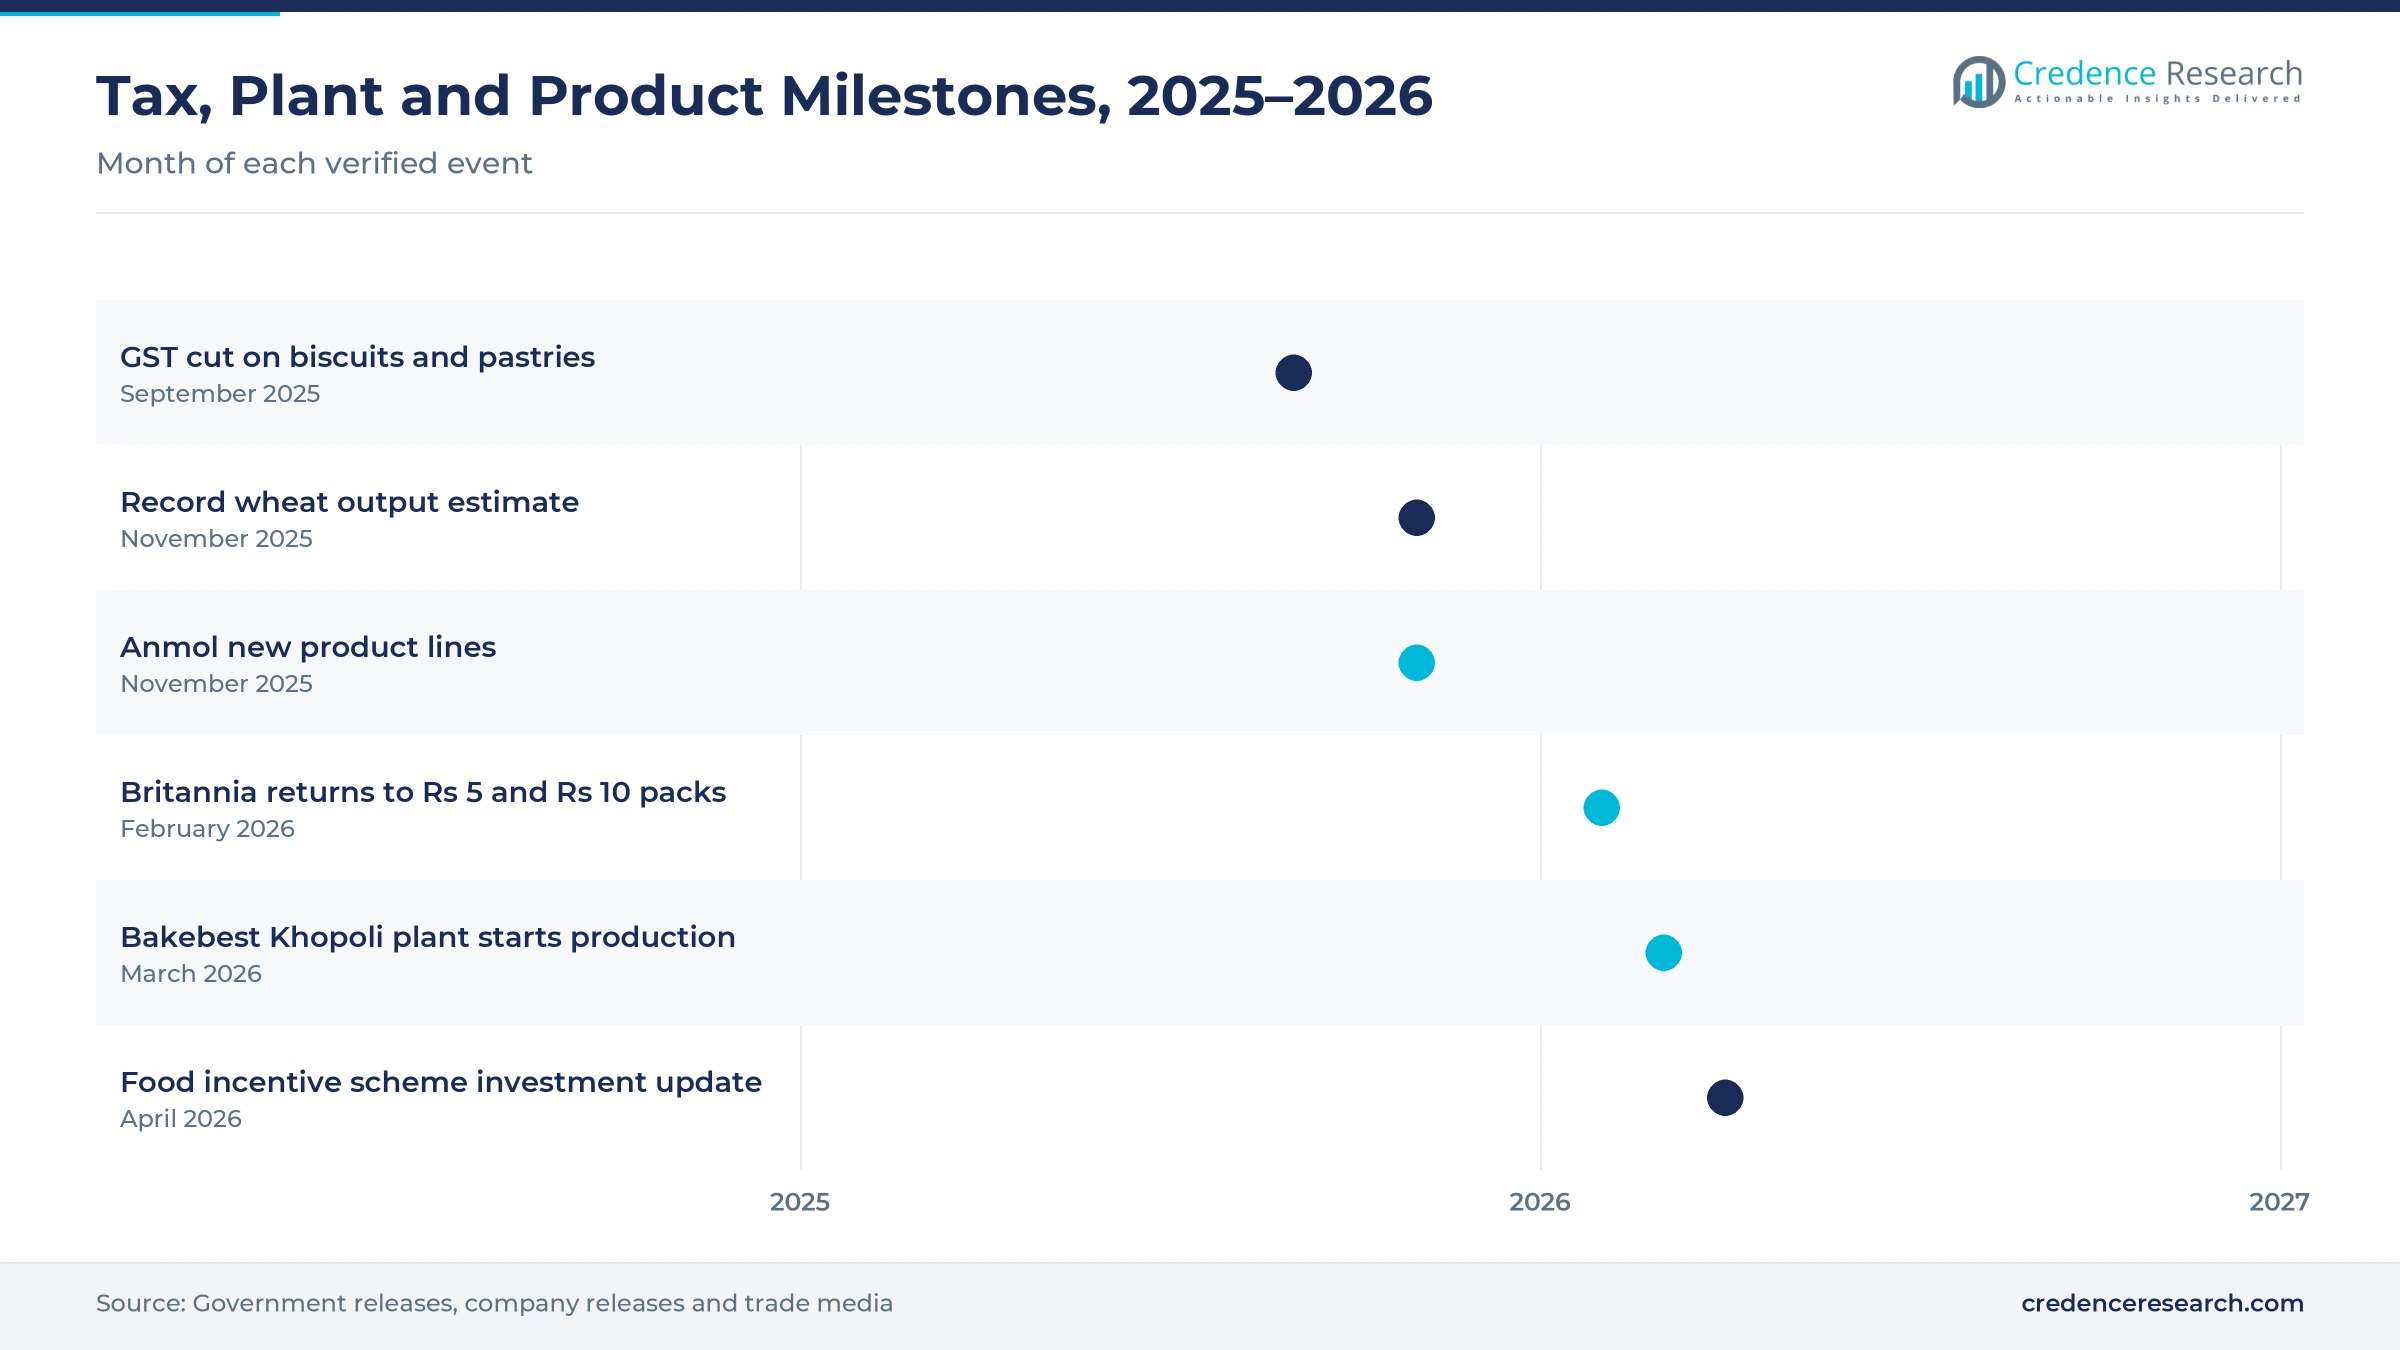Click 'Anmol new product lines' label

click(308, 647)
